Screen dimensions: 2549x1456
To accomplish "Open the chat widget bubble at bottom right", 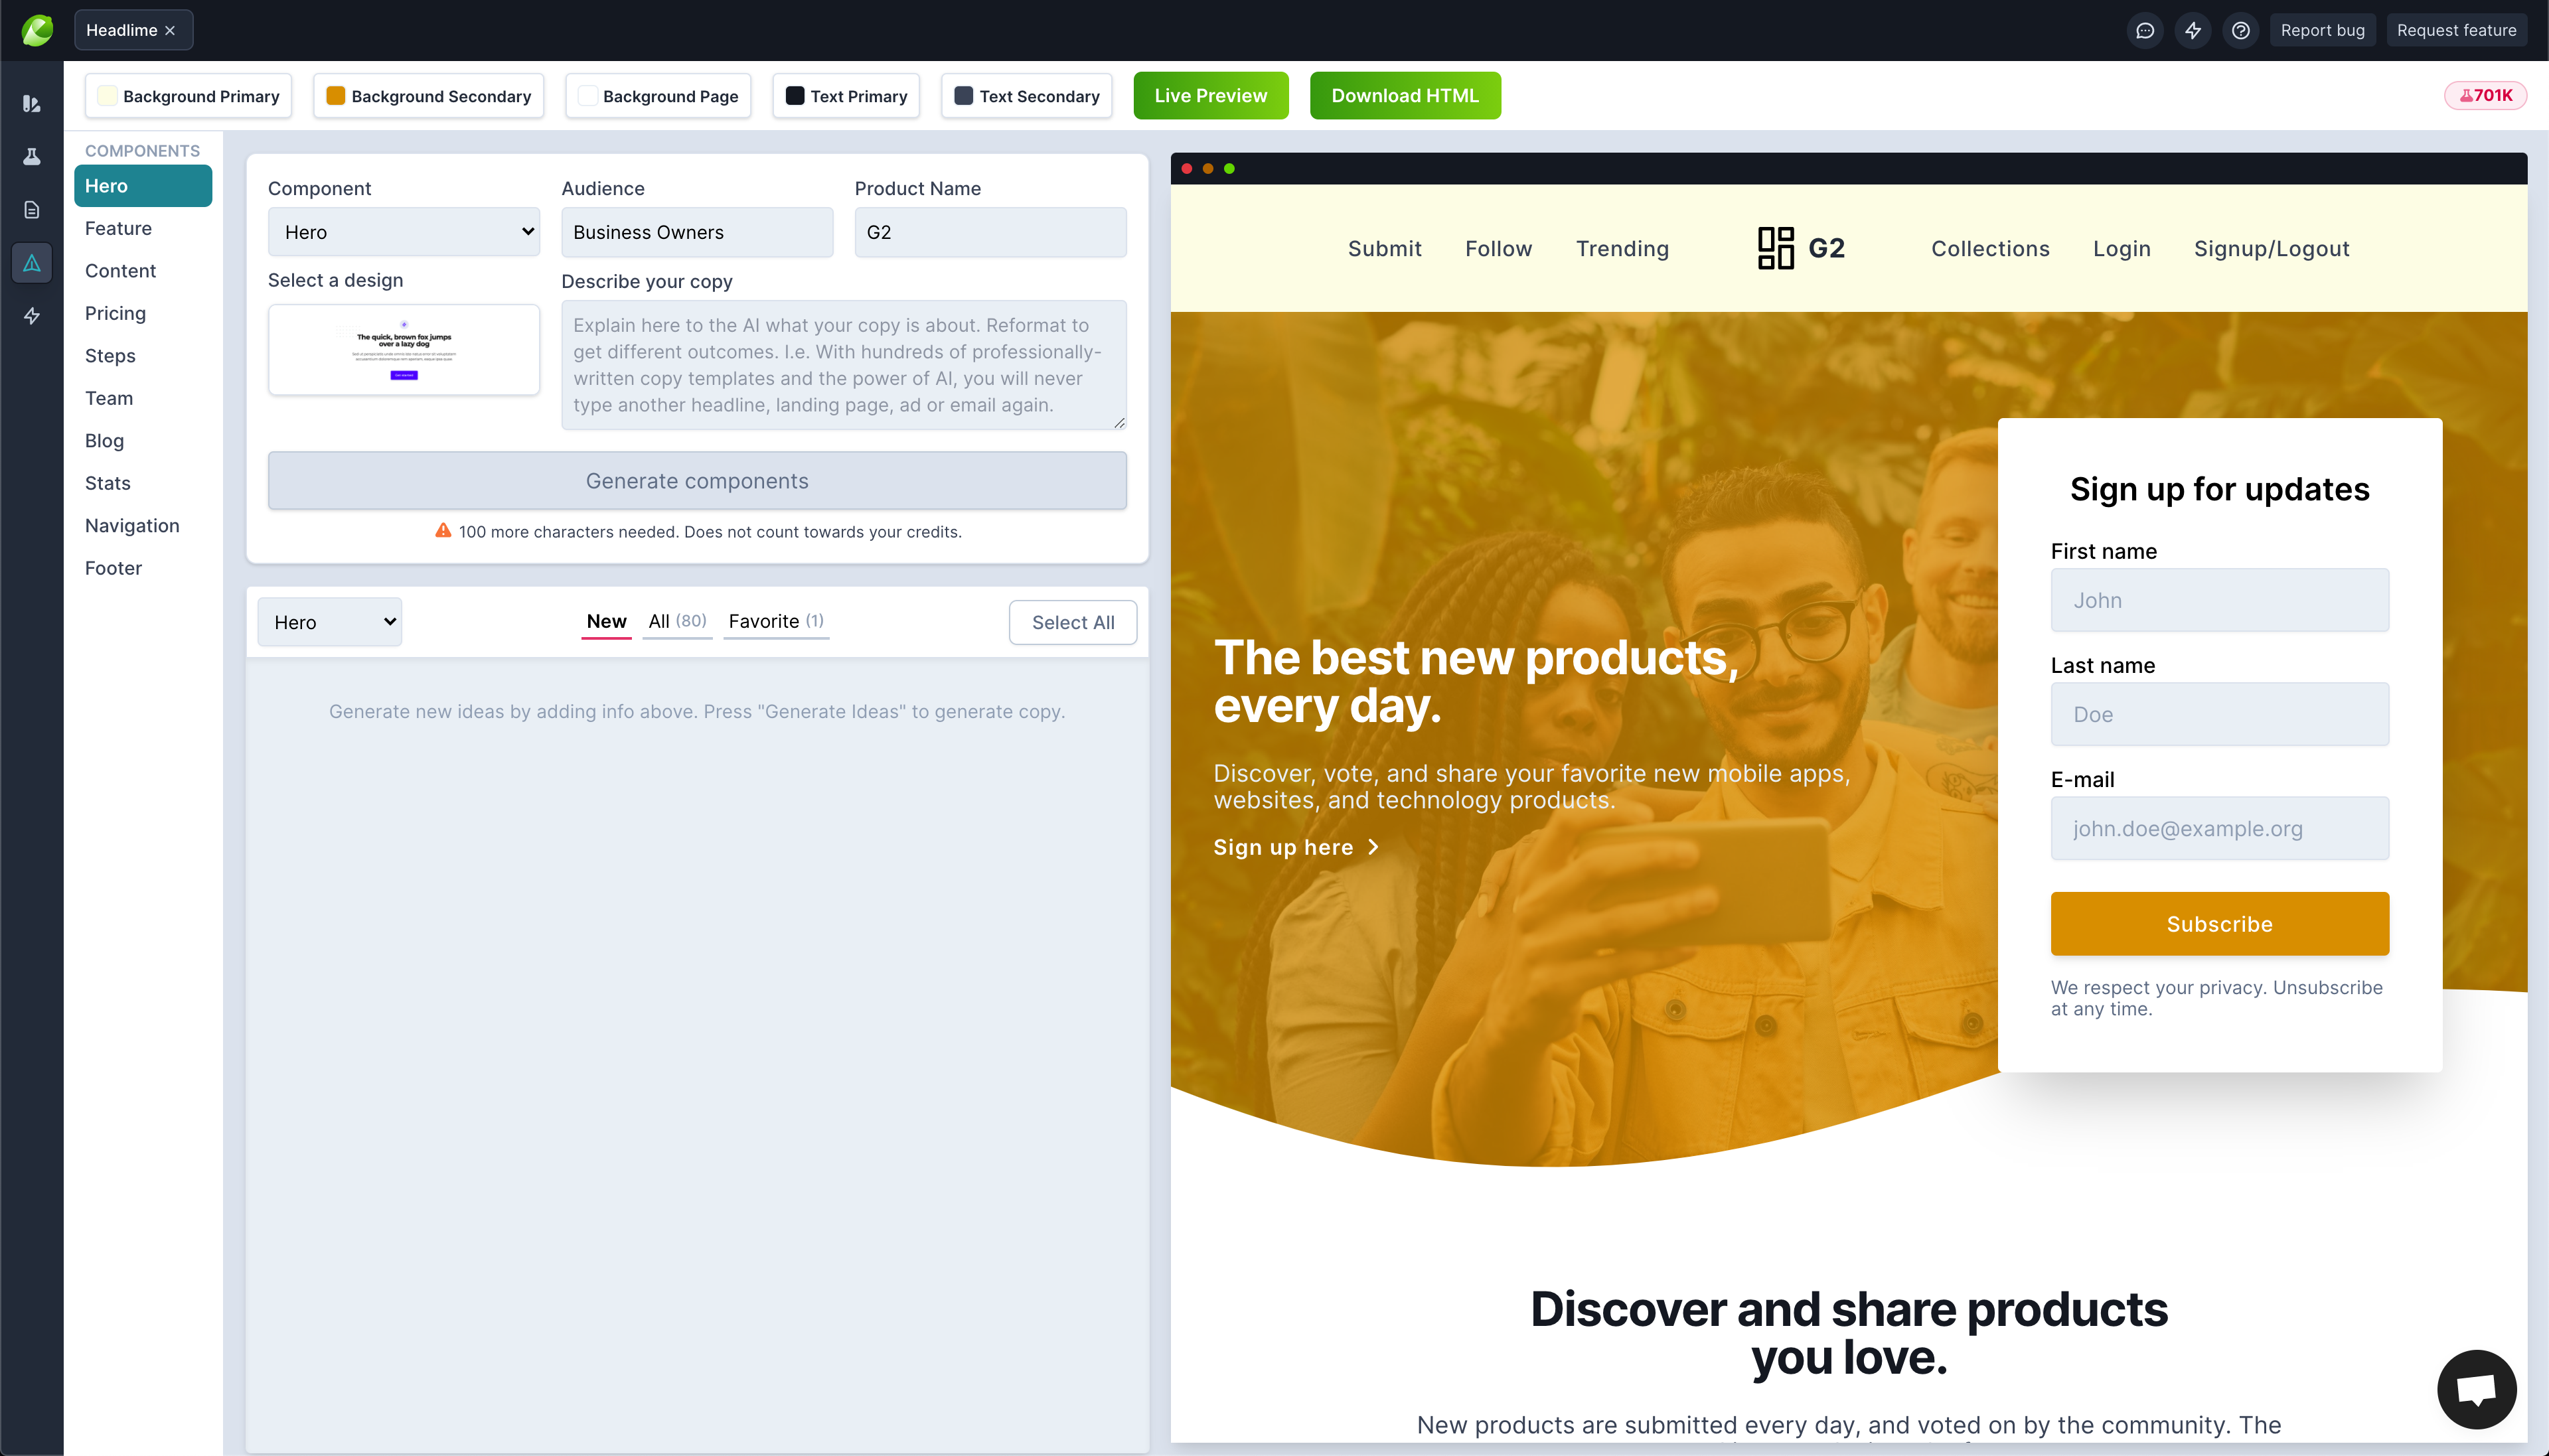I will click(x=2476, y=1389).
